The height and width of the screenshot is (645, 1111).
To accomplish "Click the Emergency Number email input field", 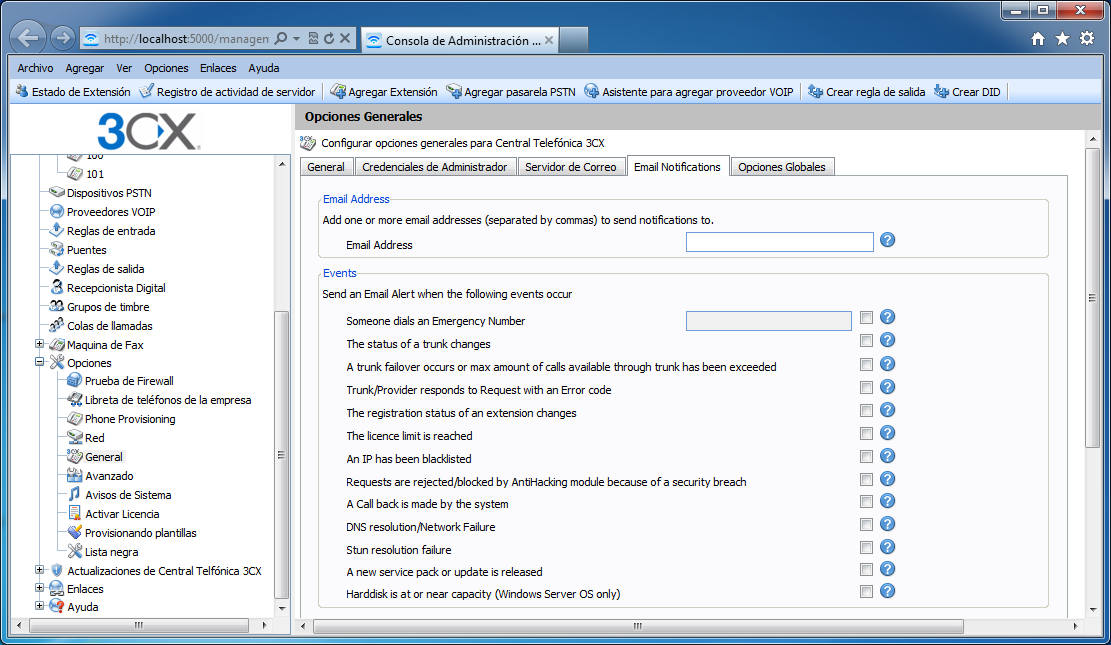I will tap(769, 321).
